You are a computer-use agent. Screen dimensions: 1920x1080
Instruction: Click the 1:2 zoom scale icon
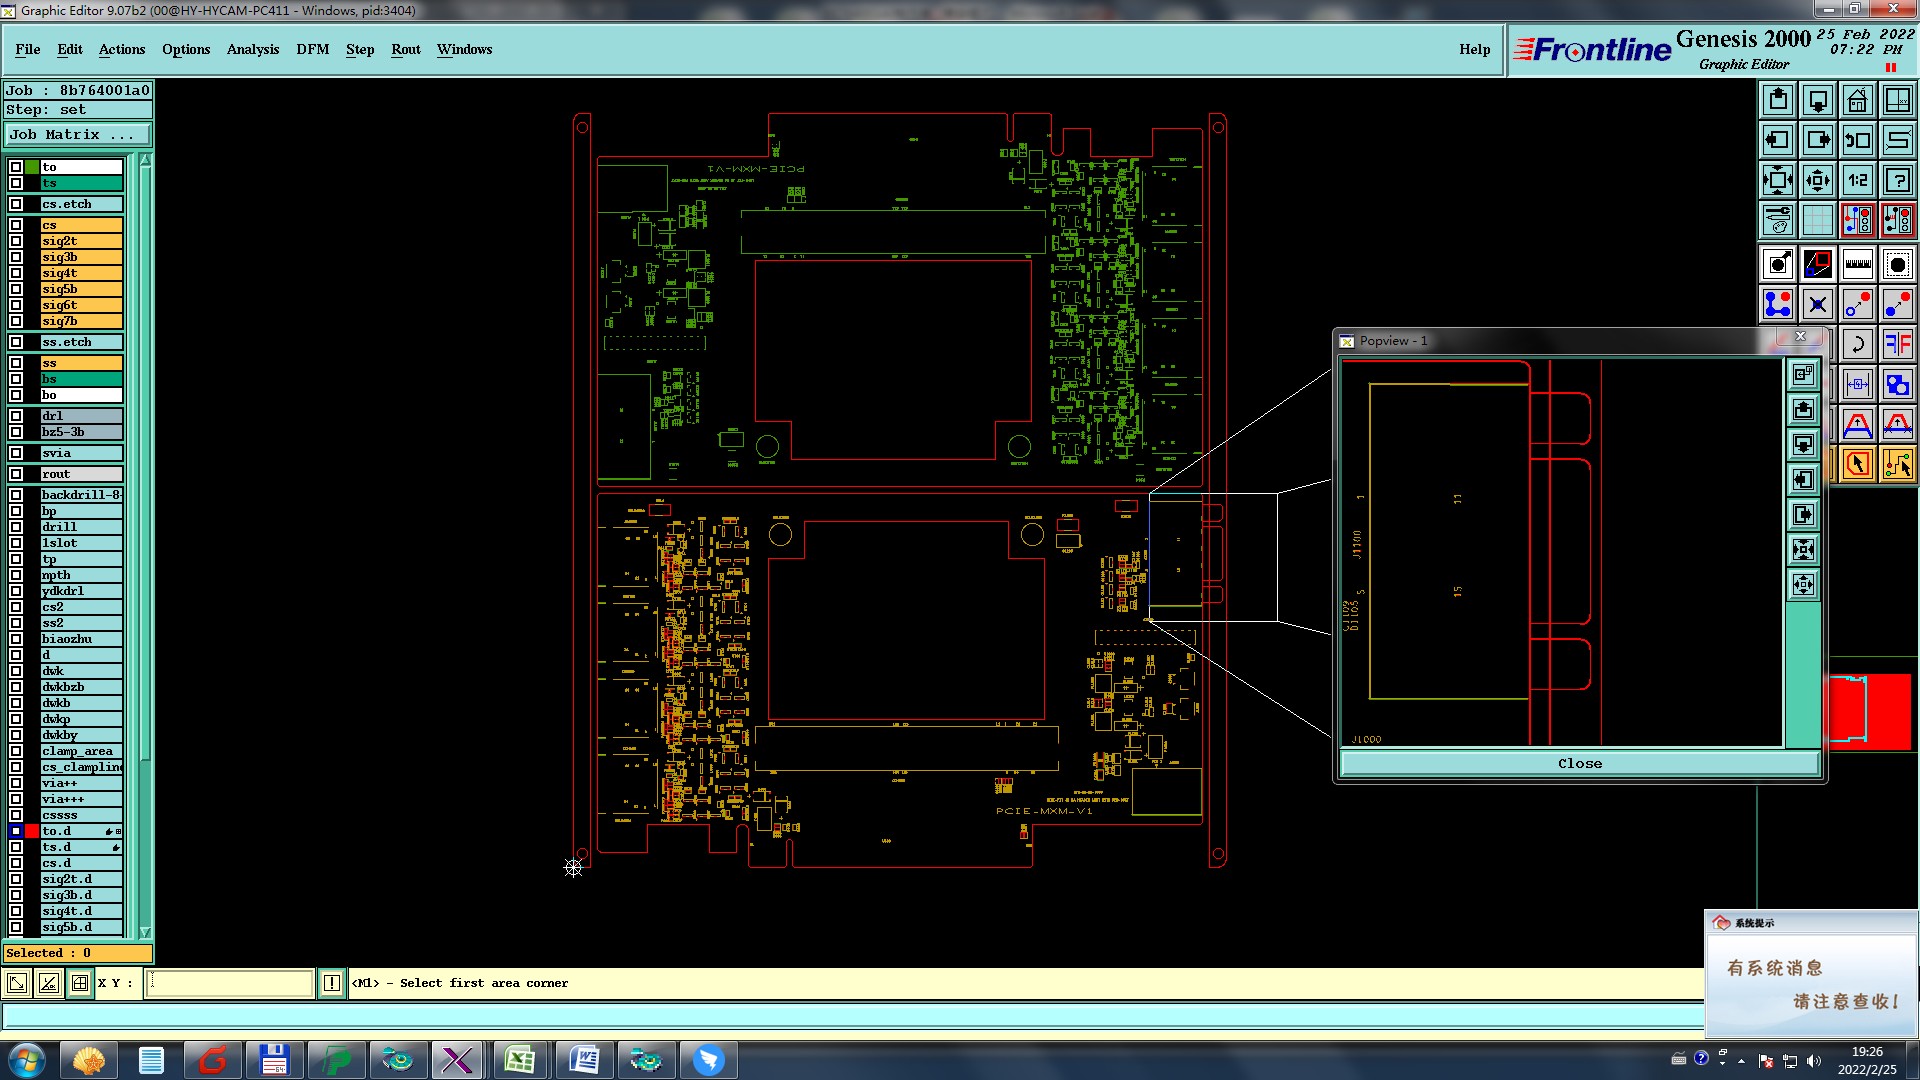[1857, 180]
